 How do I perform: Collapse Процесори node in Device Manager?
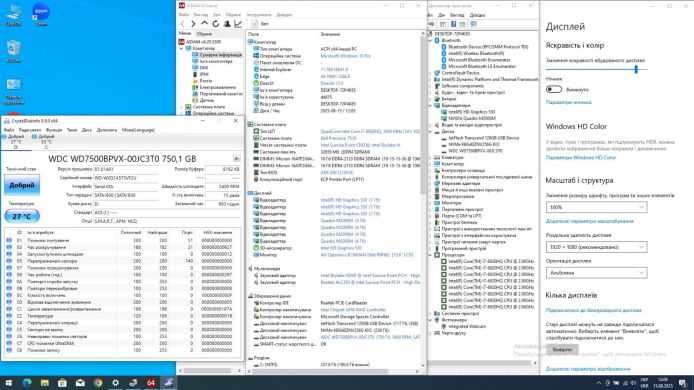point(430,255)
